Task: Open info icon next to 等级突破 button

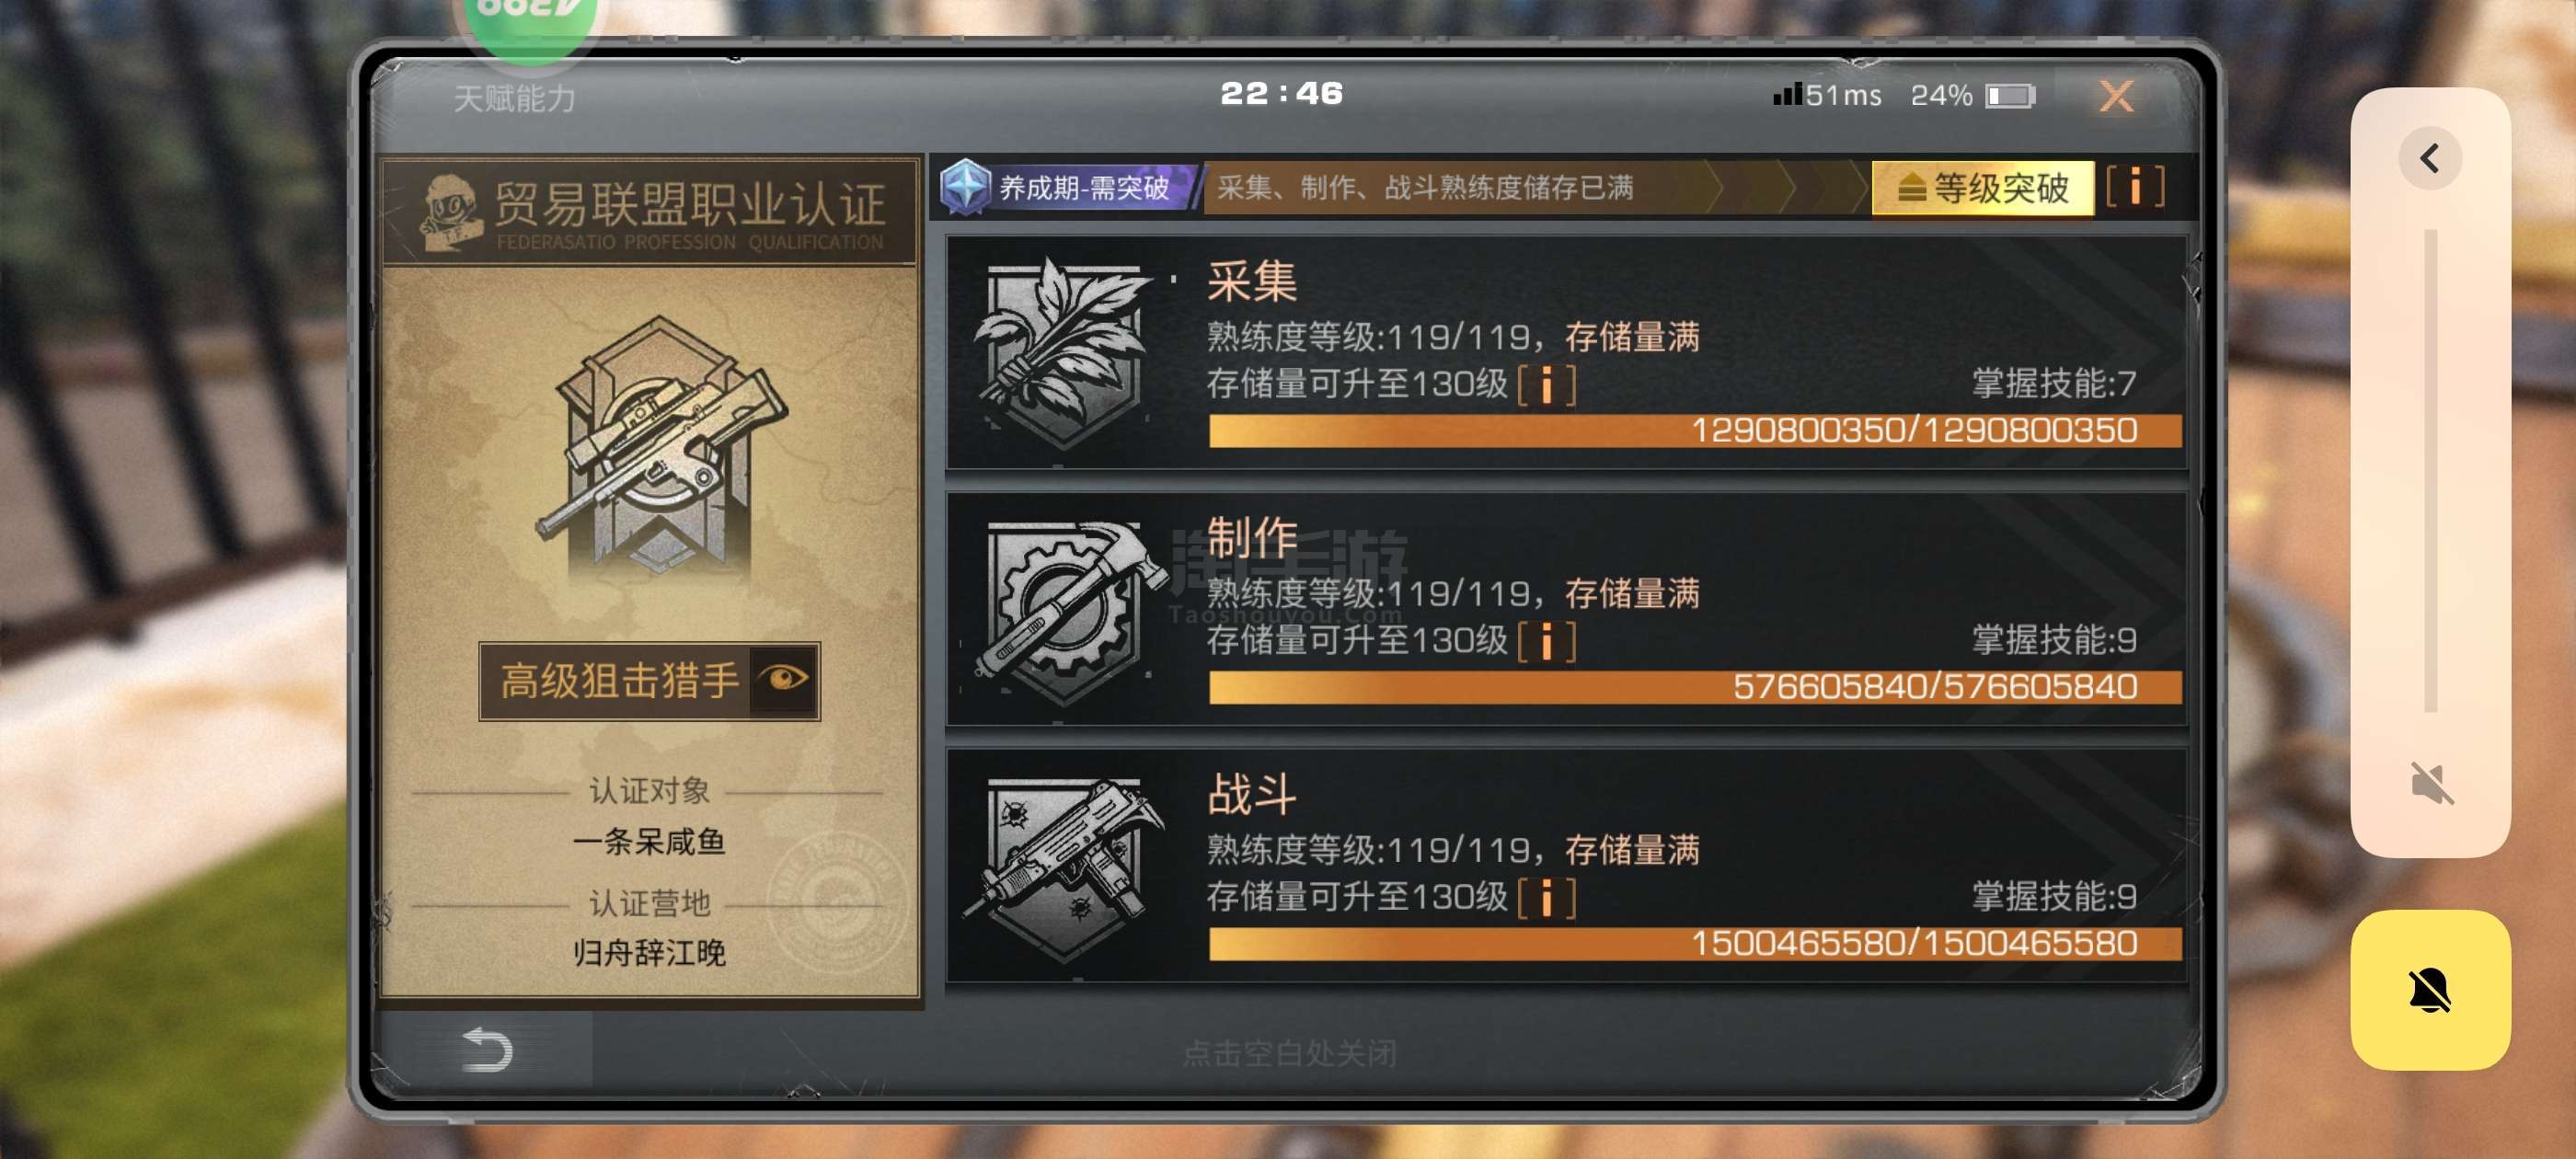Action: click(x=2135, y=187)
